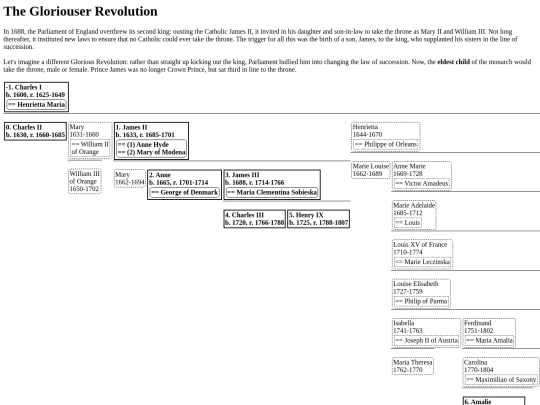Click the spouse Maria Amalia
The width and height of the screenshot is (540, 405).
(489, 341)
